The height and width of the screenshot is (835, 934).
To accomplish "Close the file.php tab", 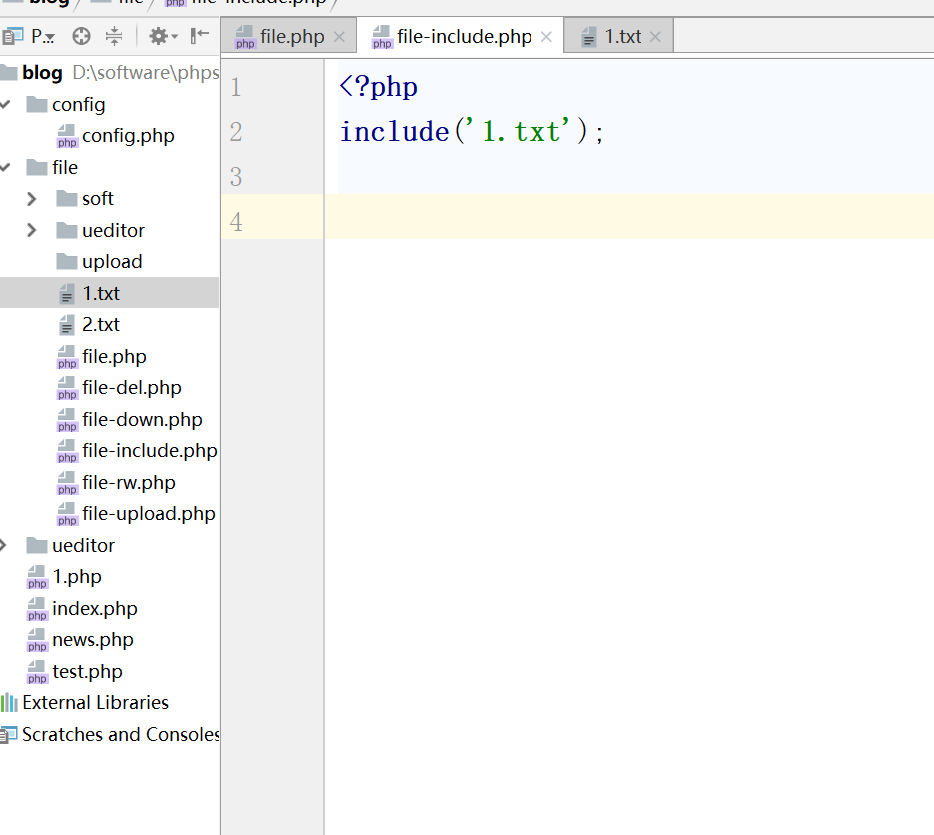I will click(x=339, y=37).
